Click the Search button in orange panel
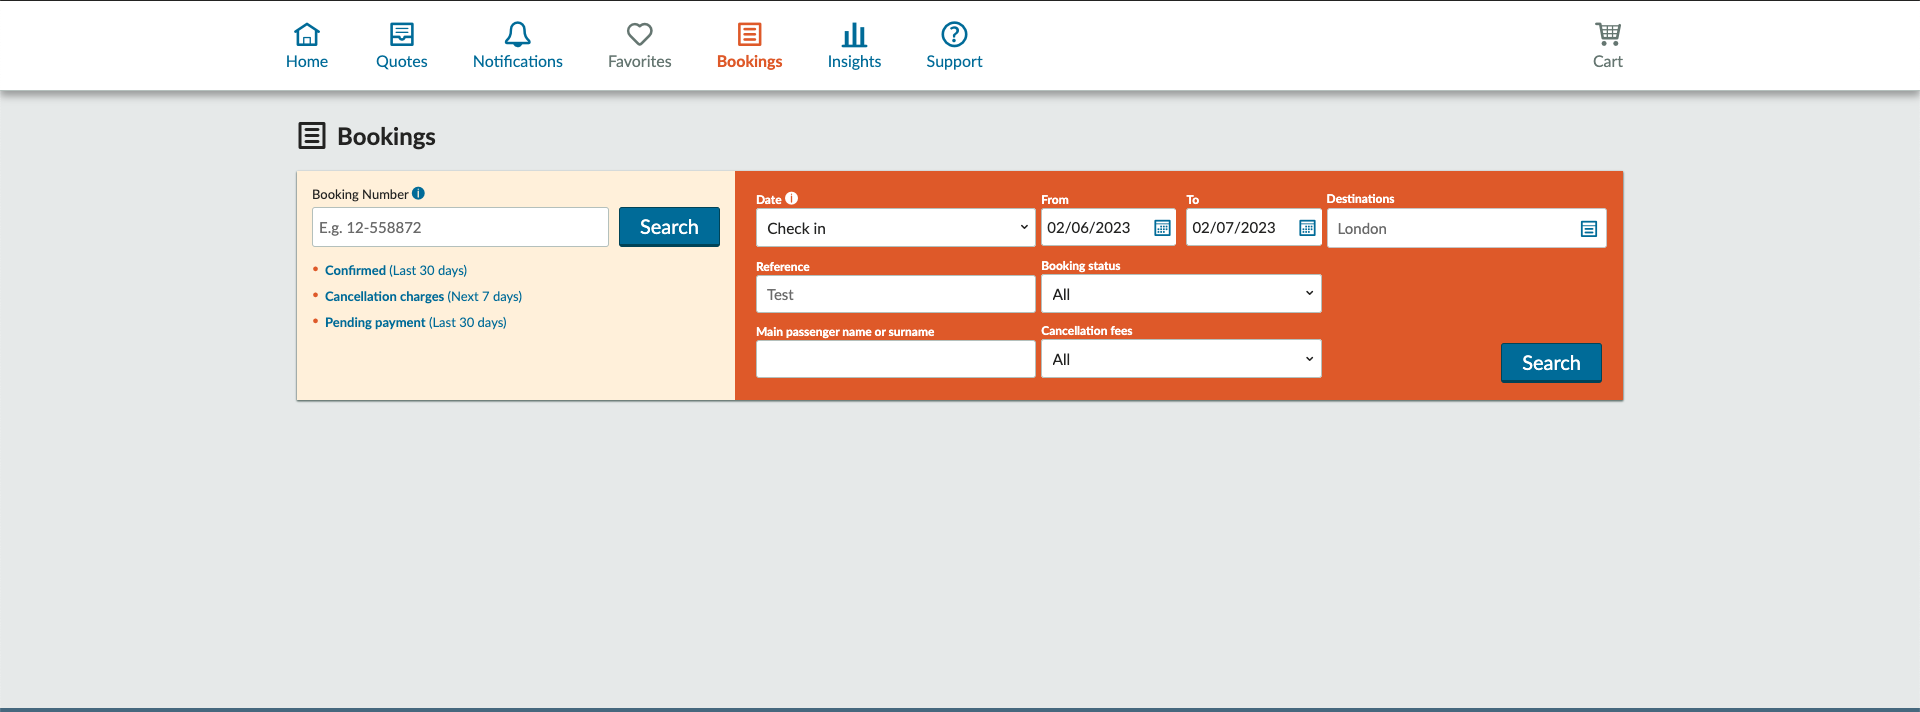 [1551, 363]
